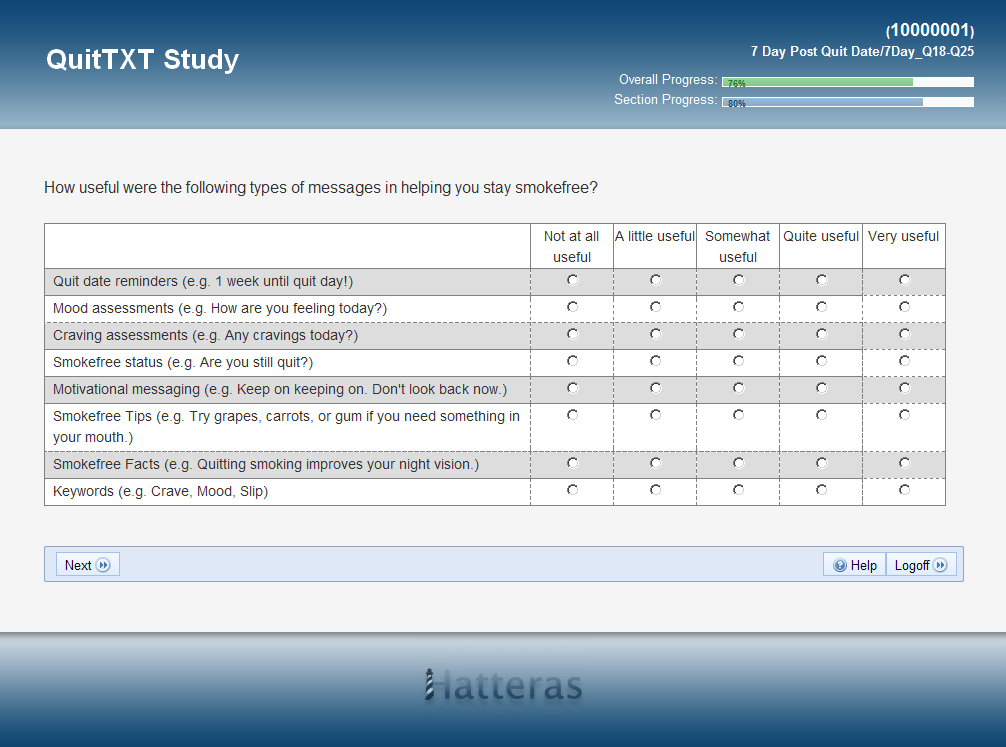Click the question mark Help icon
Viewport: 1006px width, 747px height.
tap(840, 565)
